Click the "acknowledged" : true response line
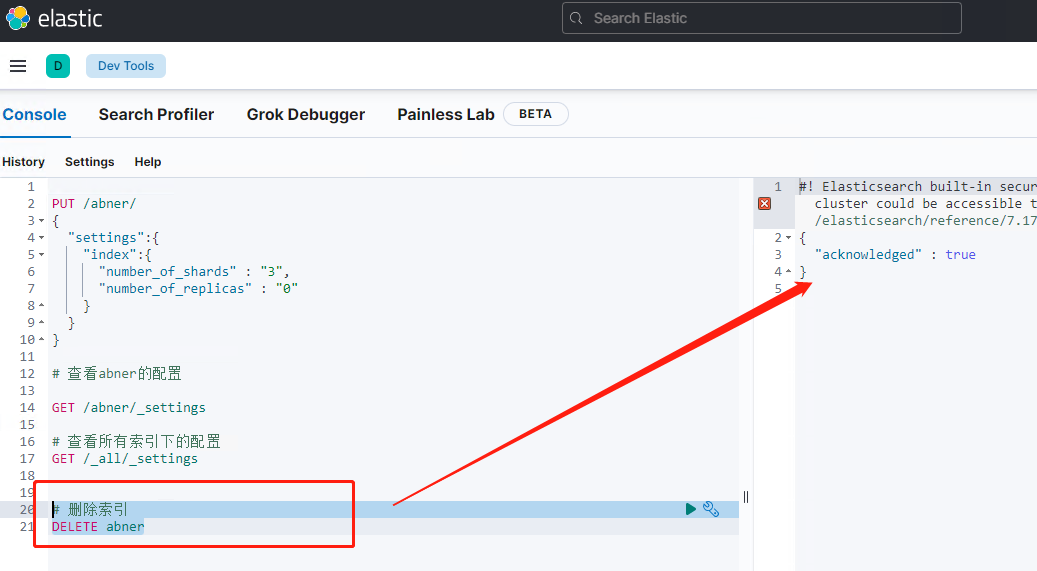 [895, 255]
